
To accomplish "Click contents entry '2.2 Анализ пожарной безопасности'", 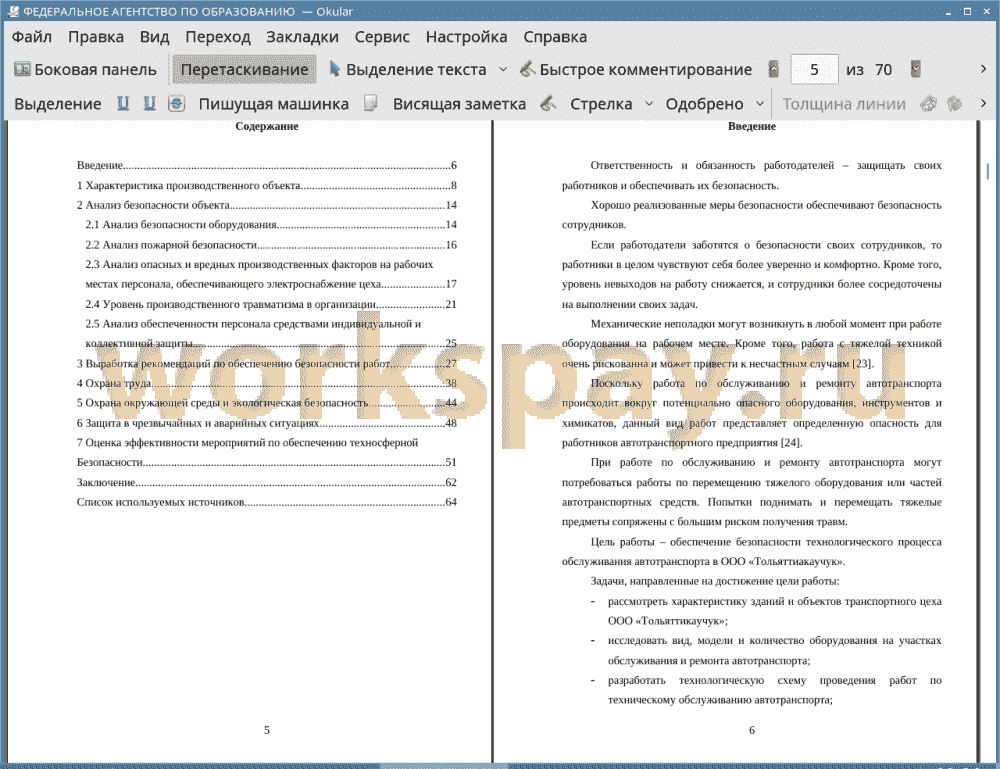I will coord(271,245).
